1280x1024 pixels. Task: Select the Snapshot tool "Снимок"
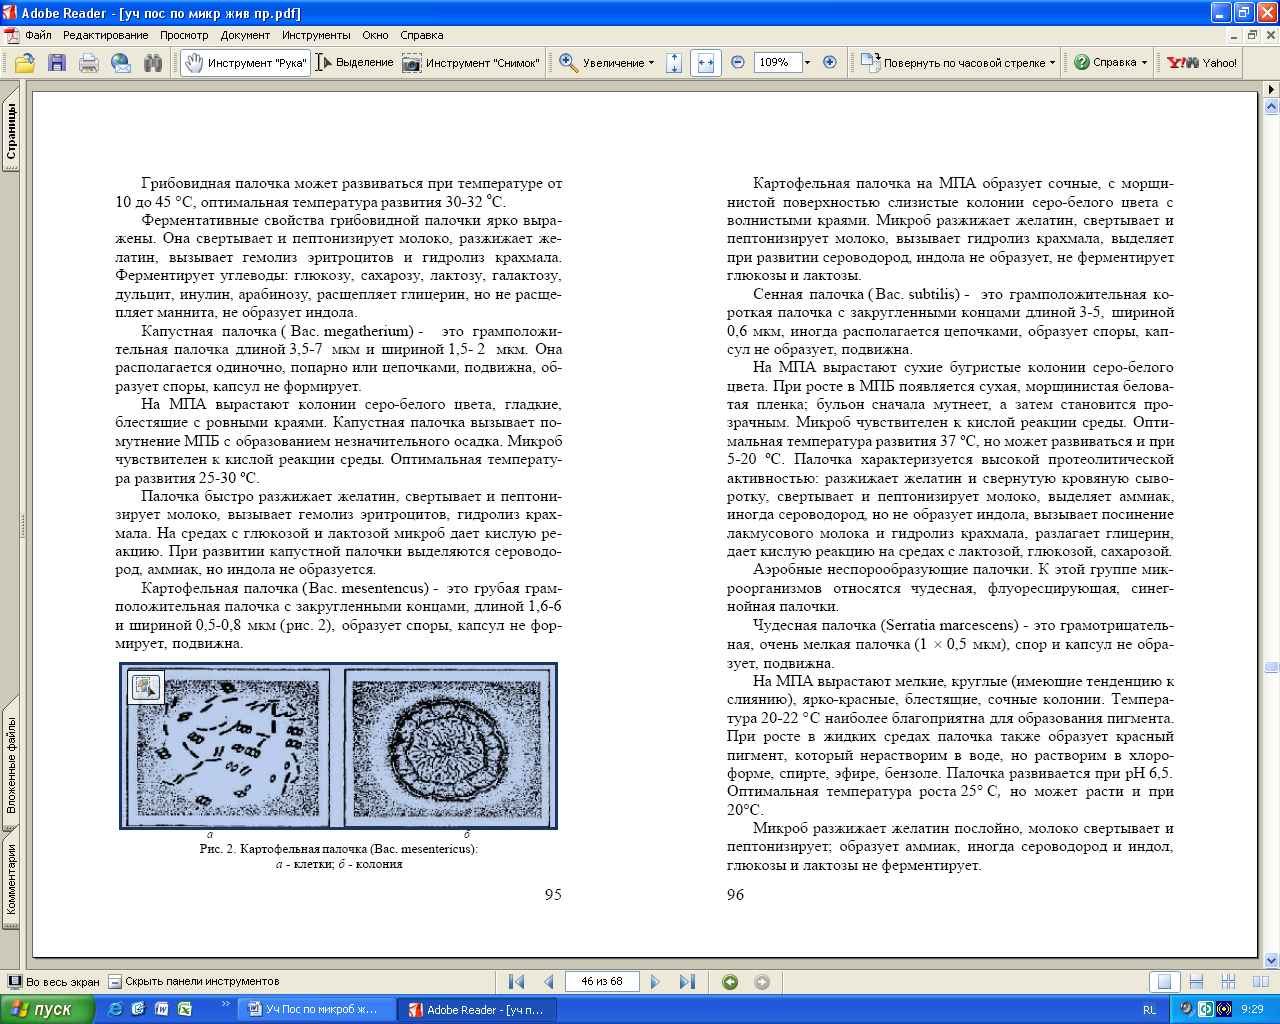point(471,63)
